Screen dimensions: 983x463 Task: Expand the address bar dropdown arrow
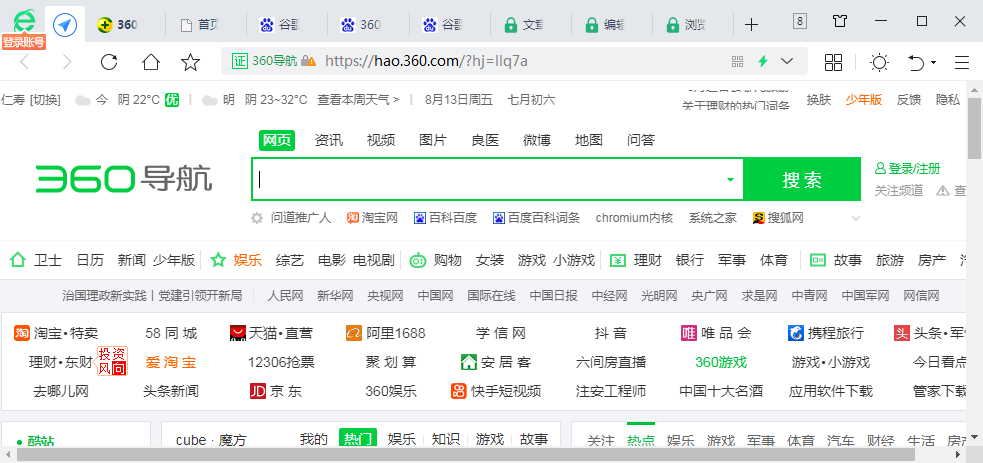(x=786, y=61)
